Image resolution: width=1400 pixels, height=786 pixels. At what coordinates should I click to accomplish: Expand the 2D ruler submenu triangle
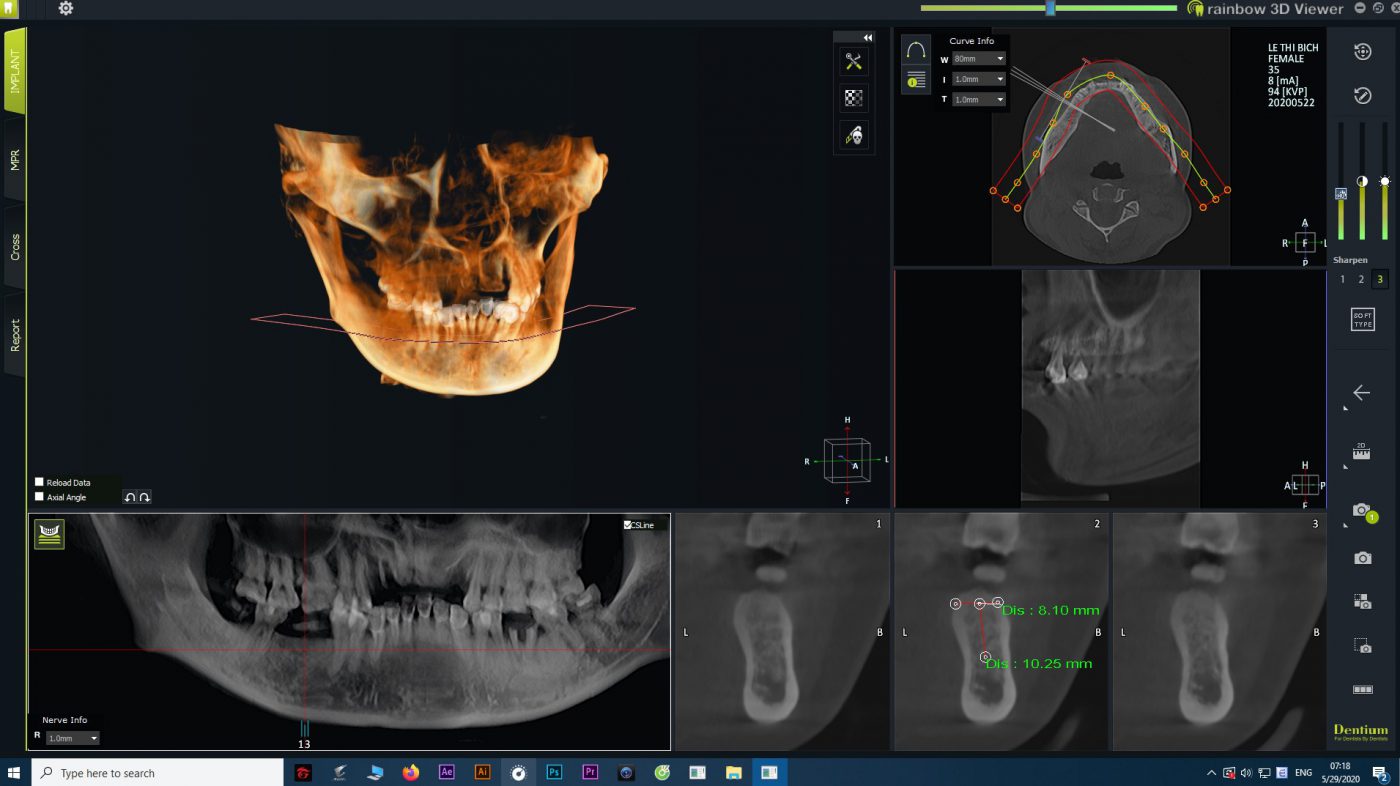pos(1346,466)
